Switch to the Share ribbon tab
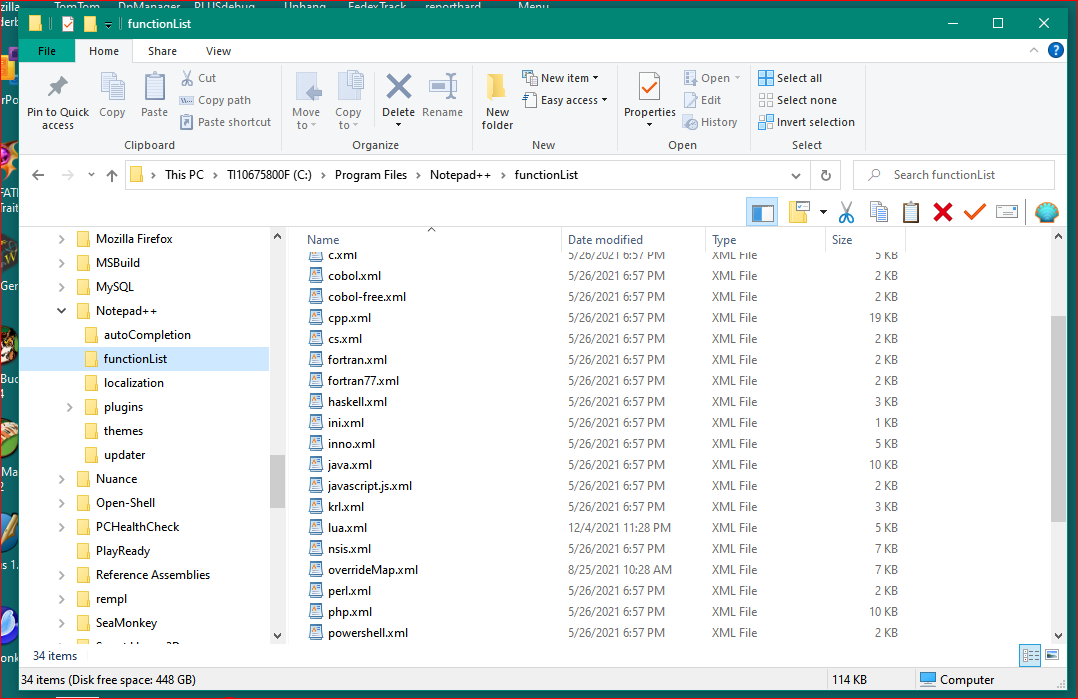Image resolution: width=1078 pixels, height=699 pixels. point(162,51)
